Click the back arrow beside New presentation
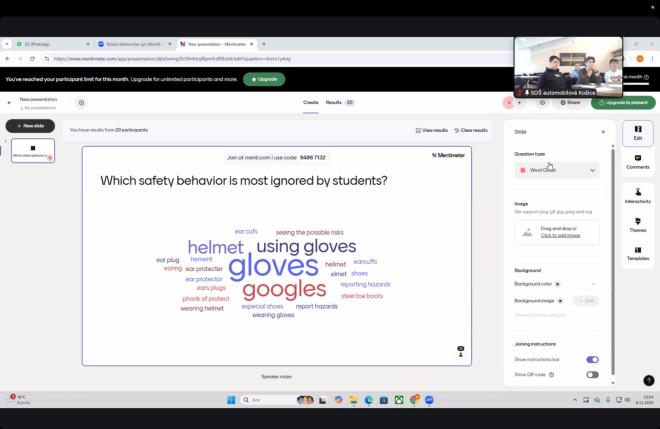 (9, 102)
